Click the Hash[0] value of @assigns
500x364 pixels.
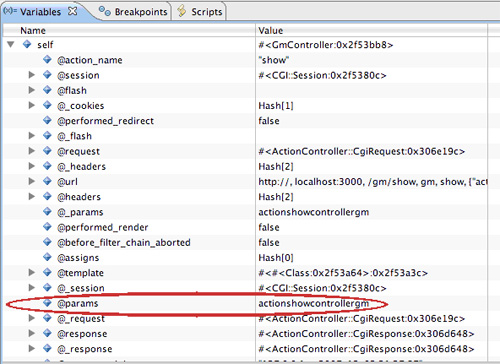[276, 258]
